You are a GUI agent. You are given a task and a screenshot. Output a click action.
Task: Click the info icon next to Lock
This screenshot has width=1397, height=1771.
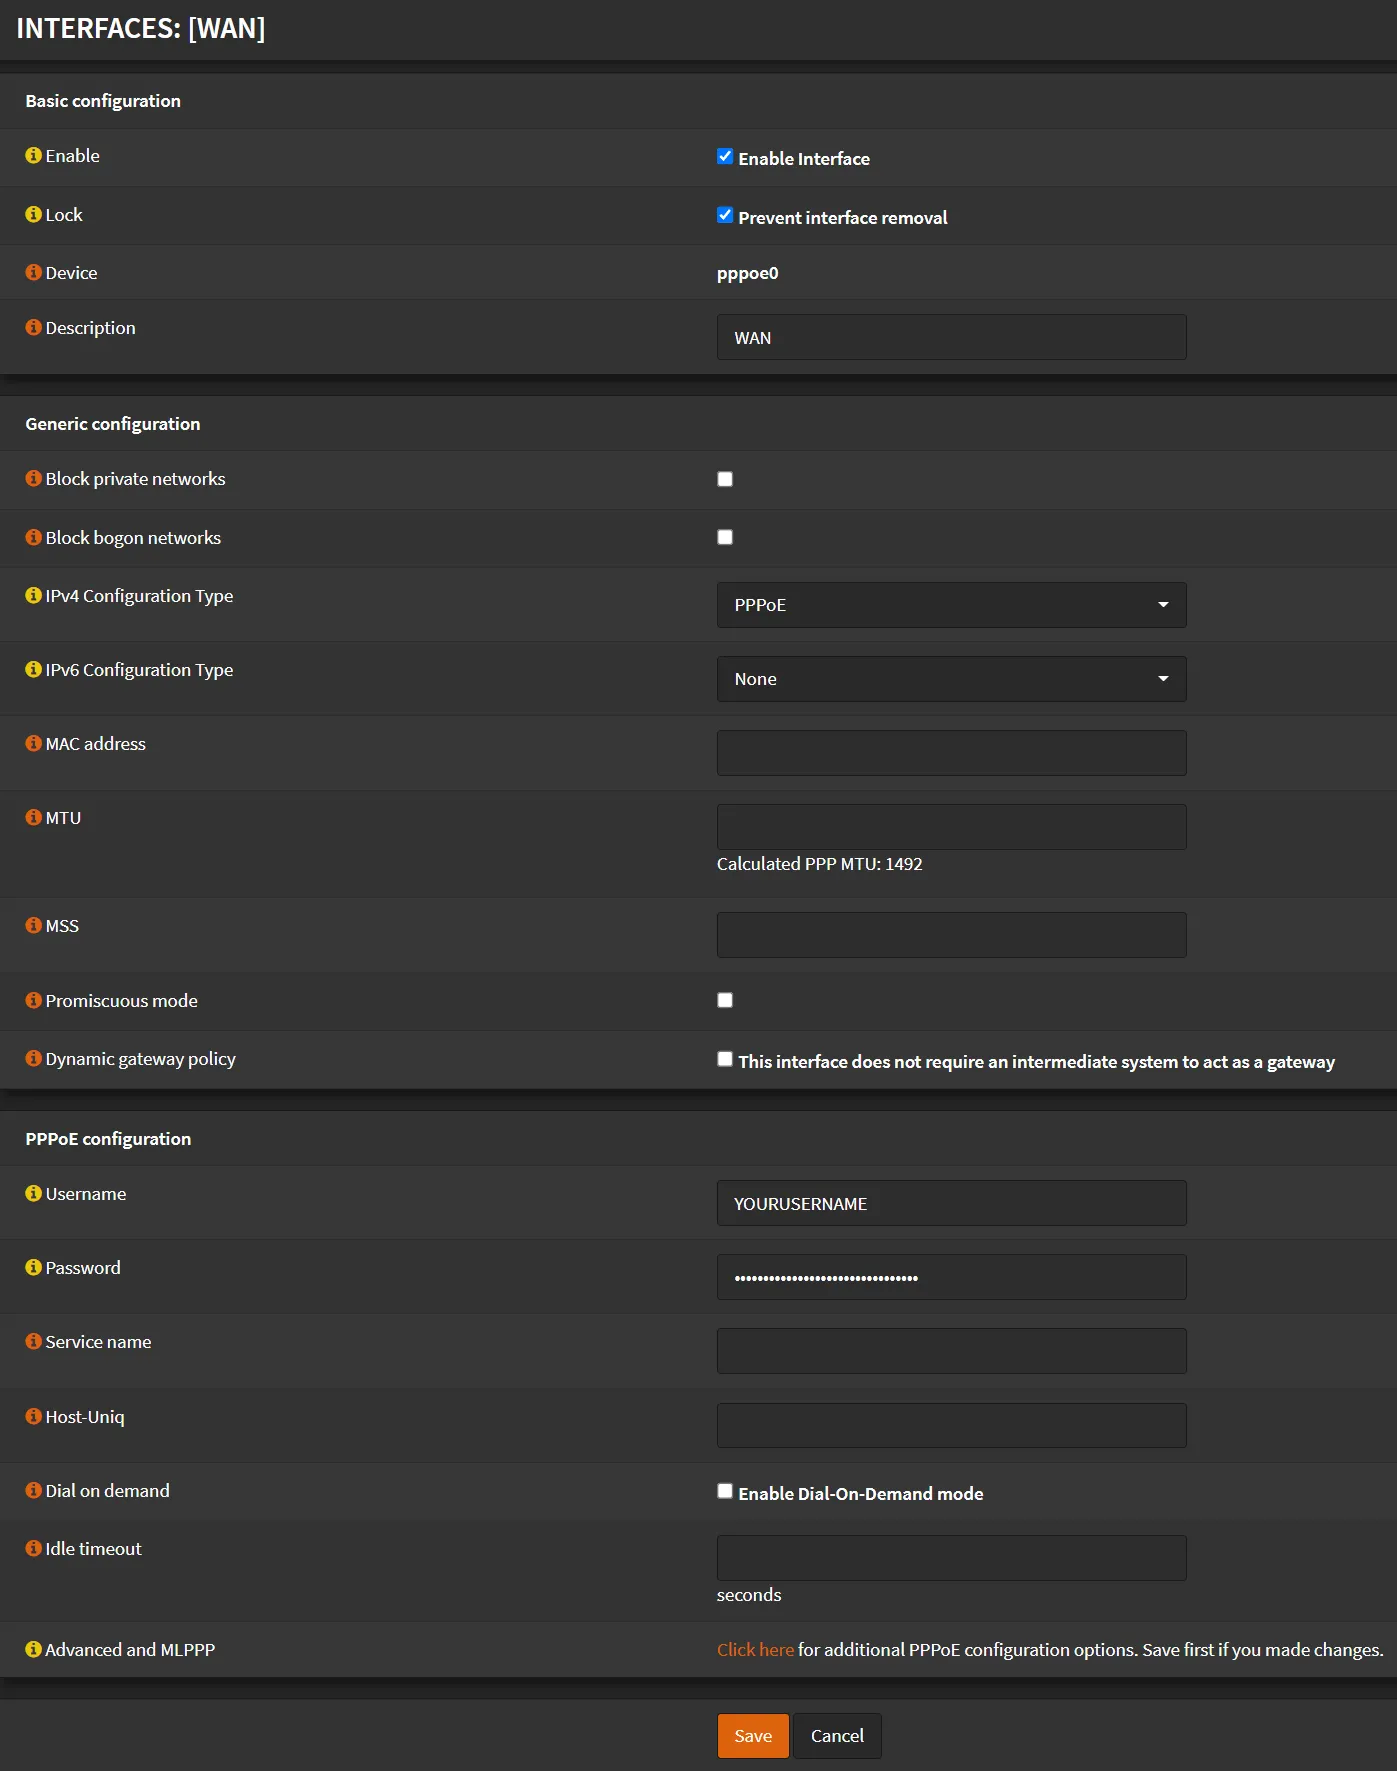pos(33,215)
